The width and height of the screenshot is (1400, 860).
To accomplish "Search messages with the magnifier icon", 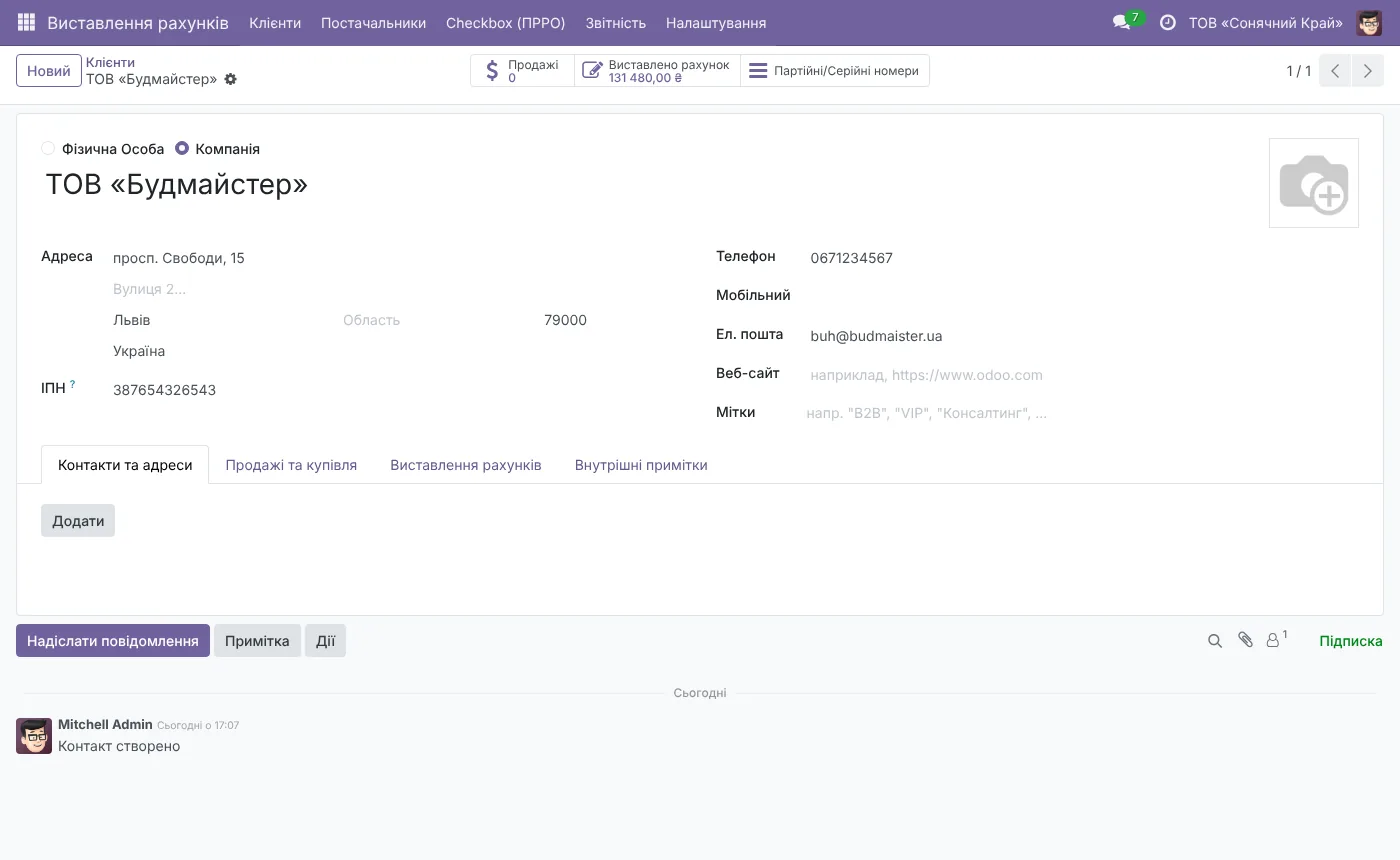I will click(x=1215, y=641).
